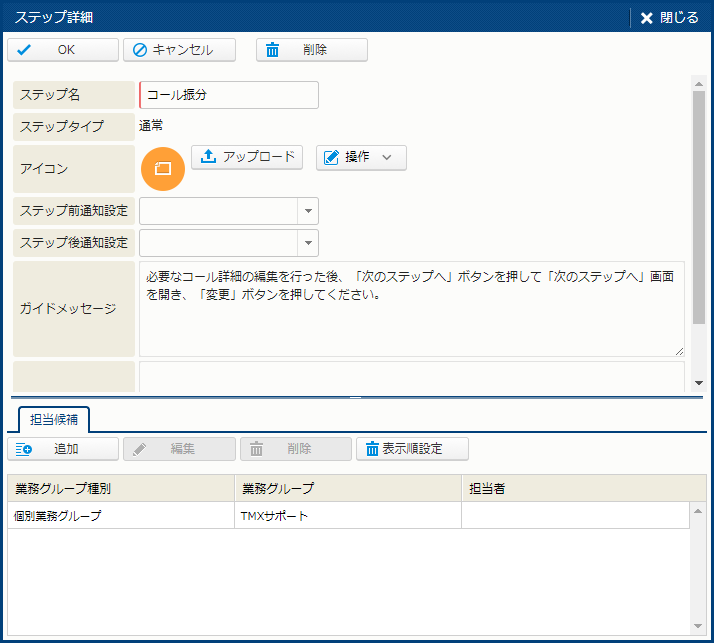Click the 業務グループ種別 column header
The height and width of the screenshot is (643, 714).
tap(120, 488)
